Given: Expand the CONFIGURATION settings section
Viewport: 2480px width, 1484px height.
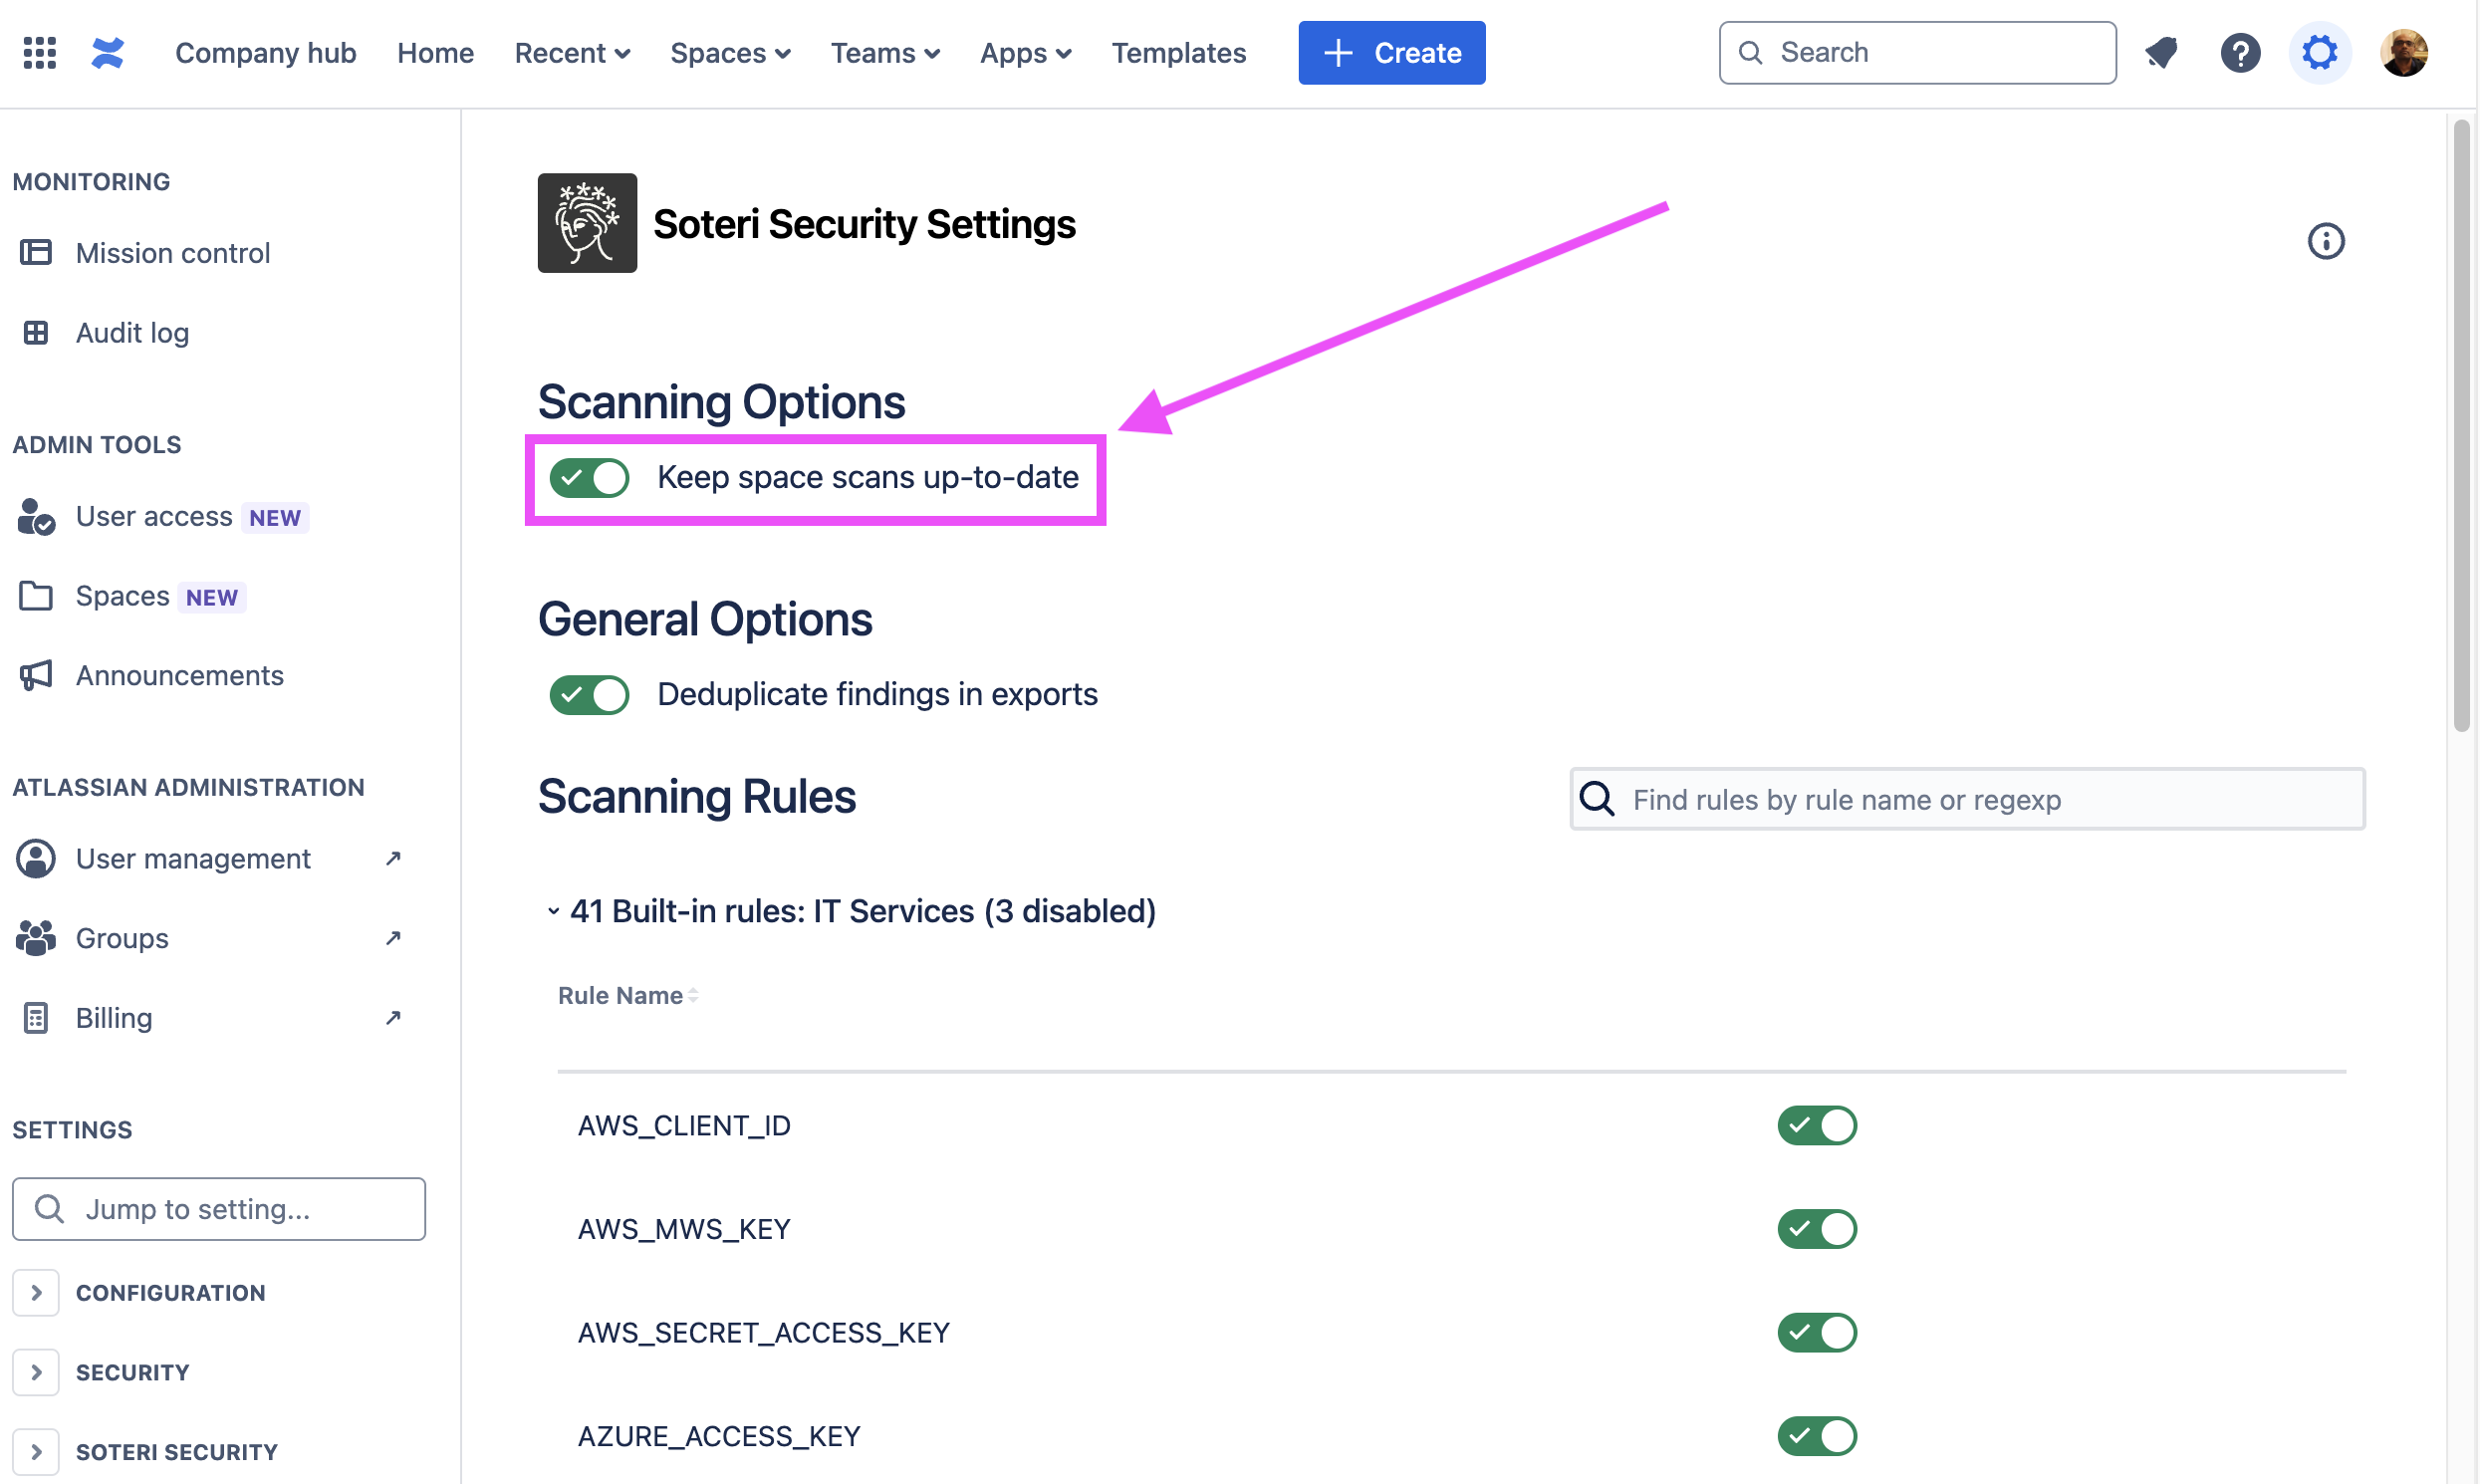Looking at the screenshot, I should pyautogui.click(x=36, y=1293).
